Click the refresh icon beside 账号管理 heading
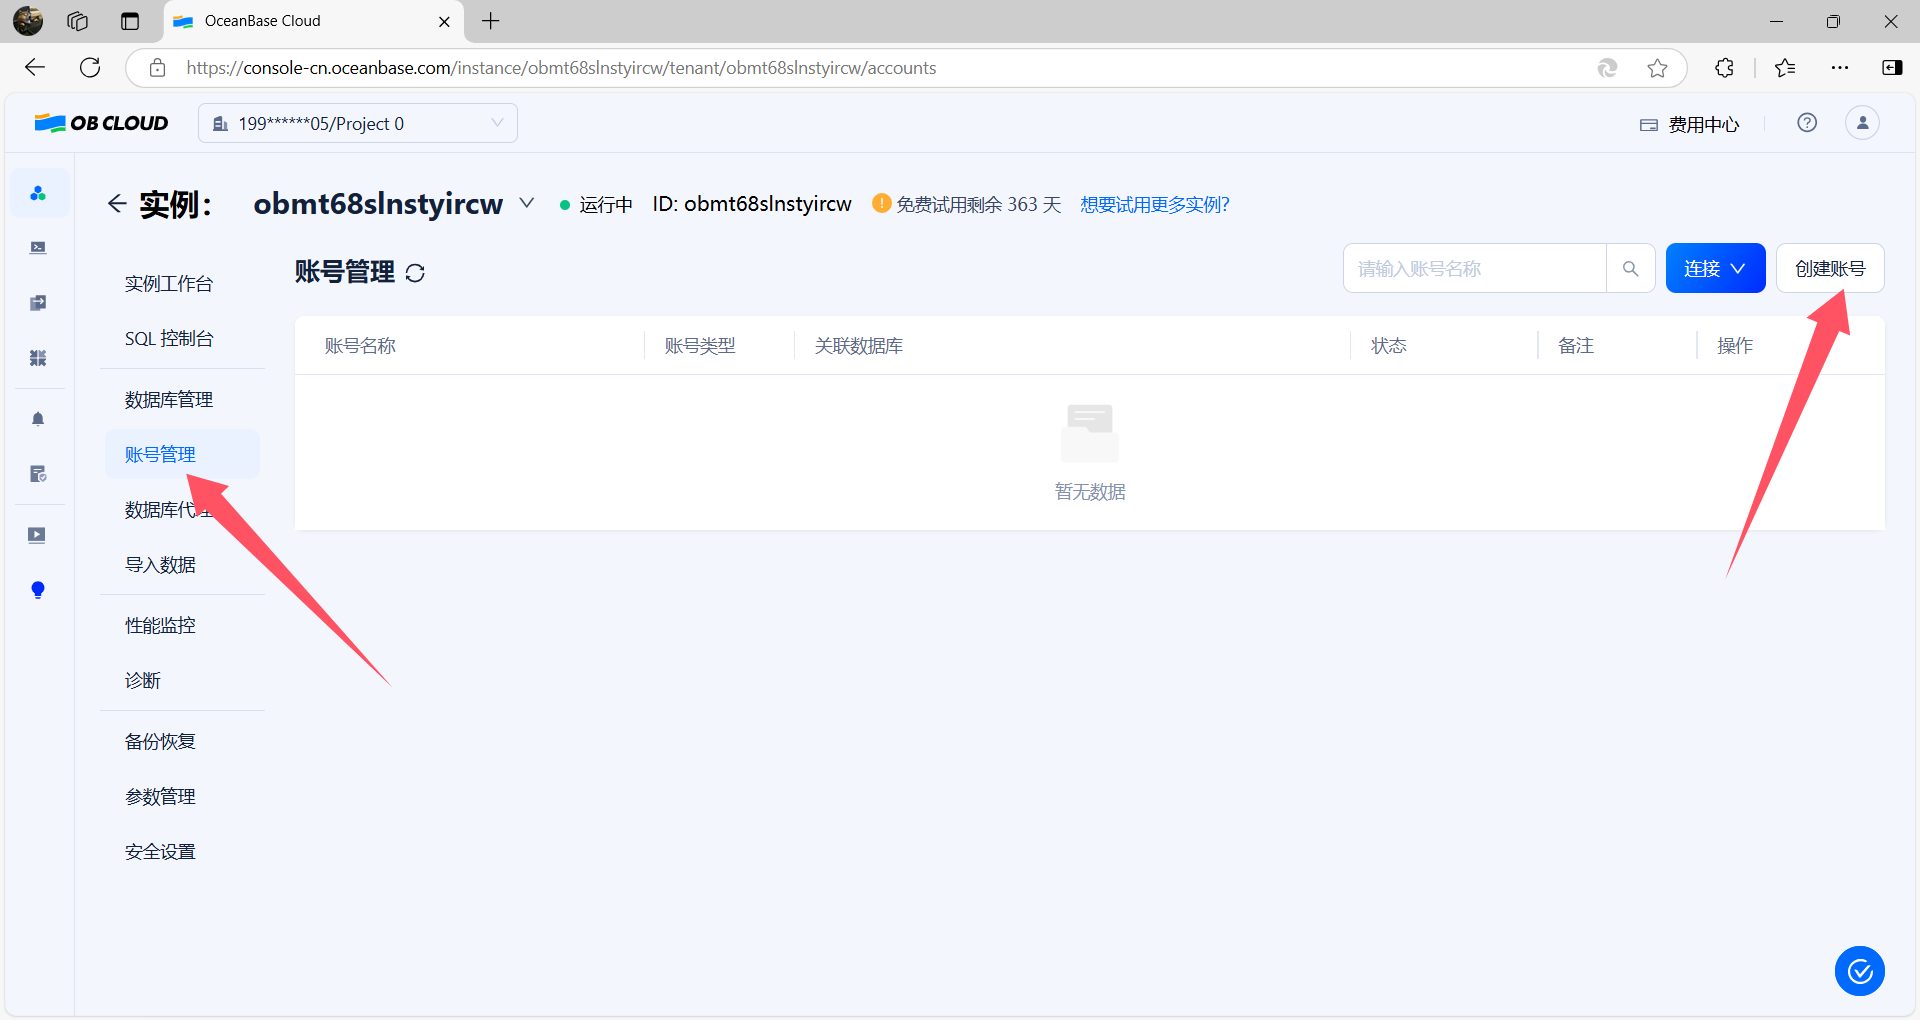 415,273
